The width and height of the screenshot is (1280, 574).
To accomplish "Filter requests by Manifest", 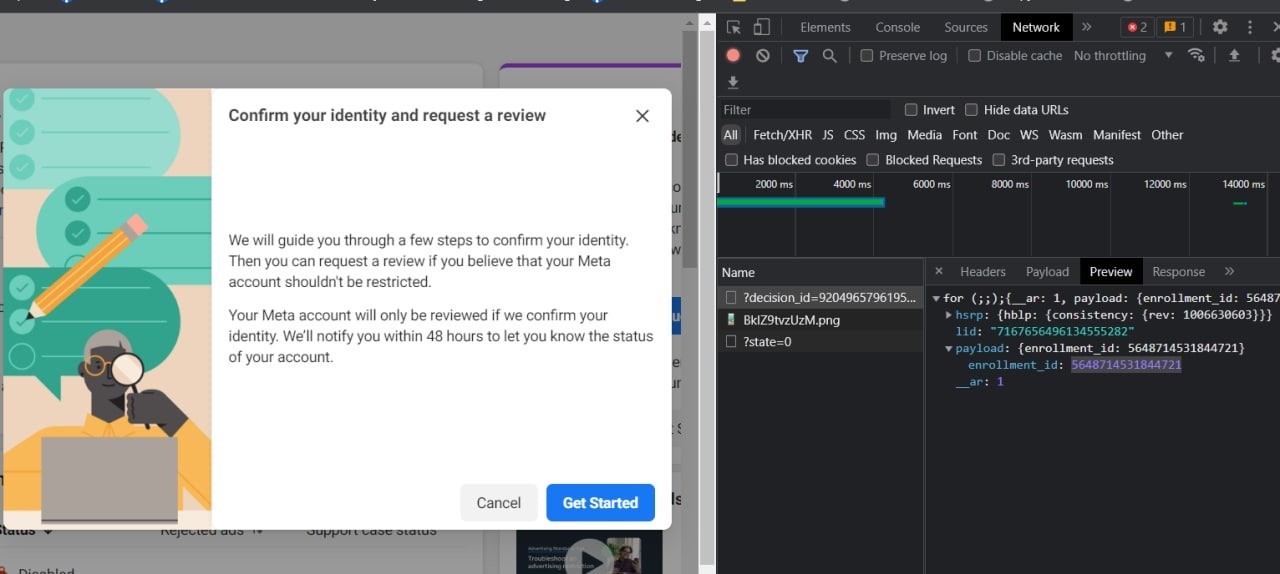I will [1117, 134].
